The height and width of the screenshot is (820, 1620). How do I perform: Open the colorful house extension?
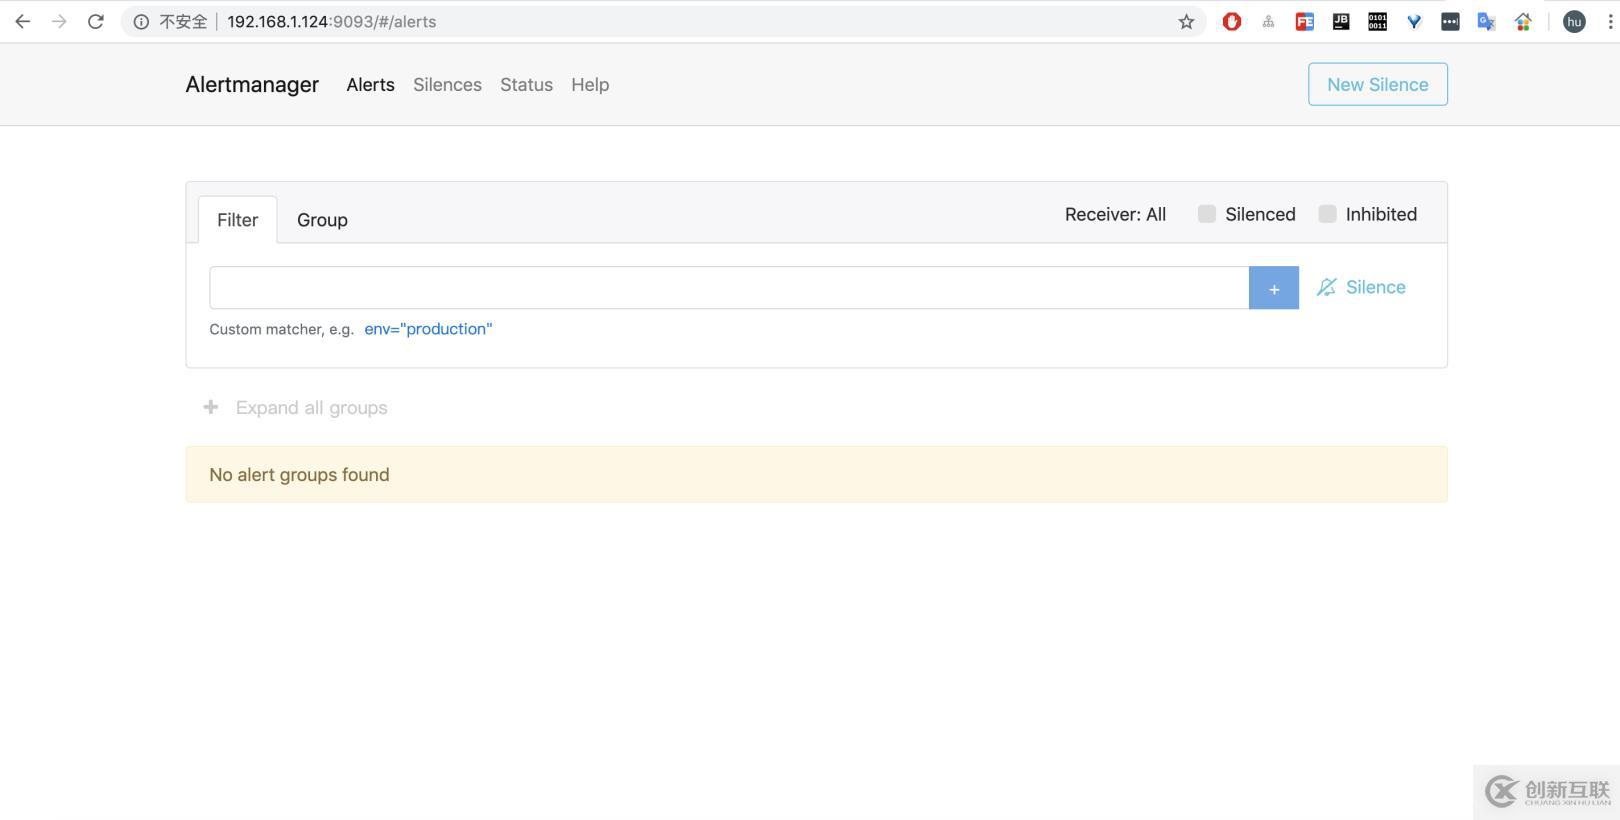point(1523,21)
